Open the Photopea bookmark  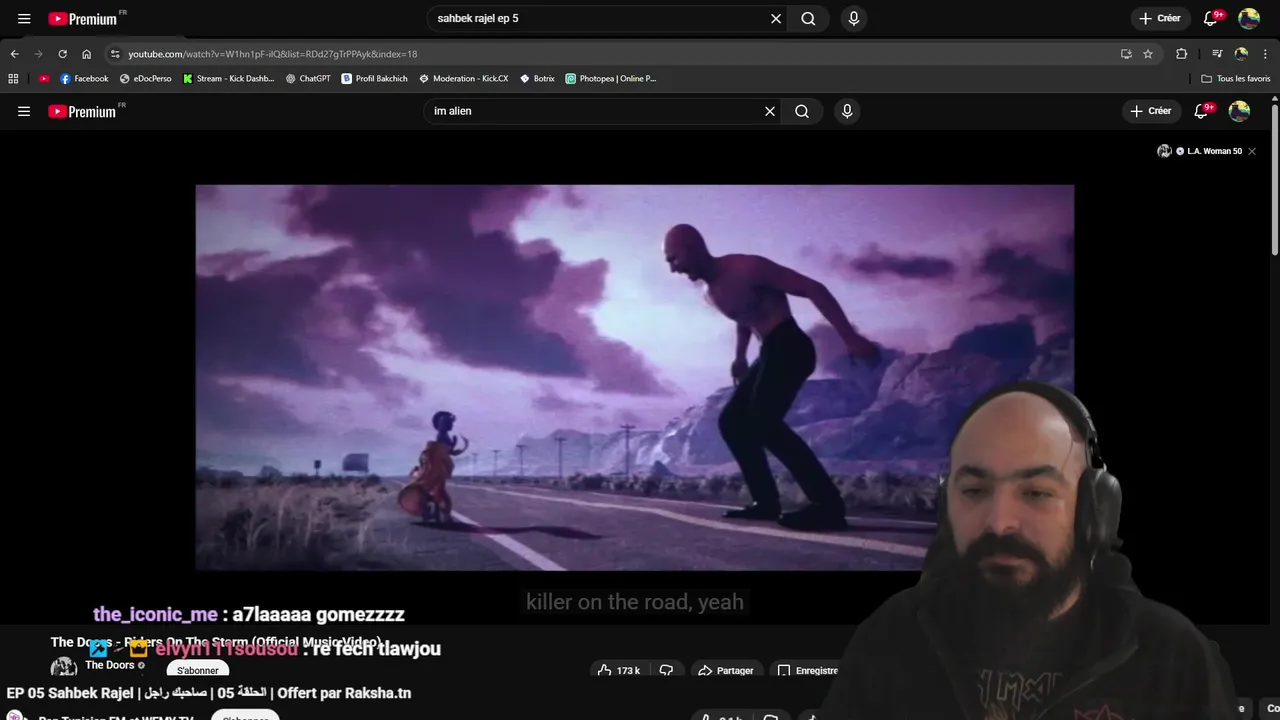(610, 78)
